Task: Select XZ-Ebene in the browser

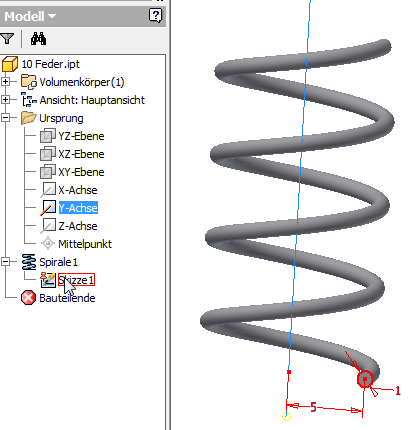Action: pyautogui.click(x=81, y=154)
